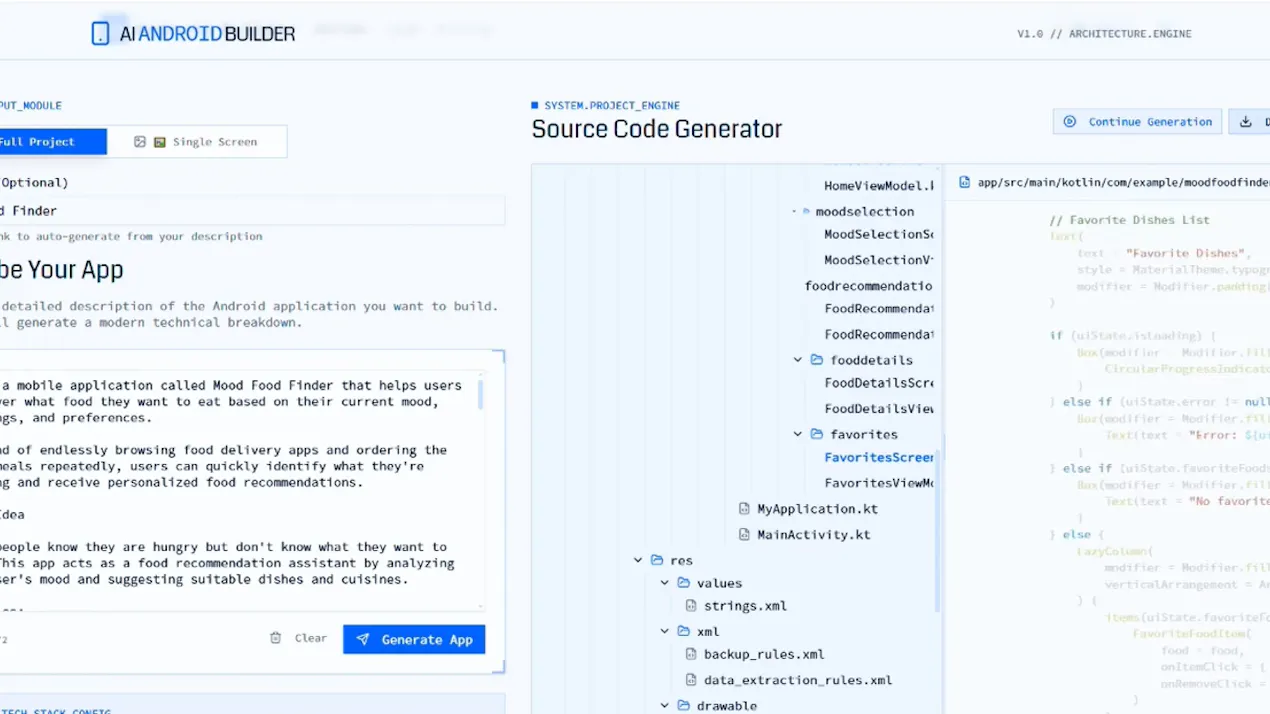Collapse the drawable folder chevron

(665, 705)
